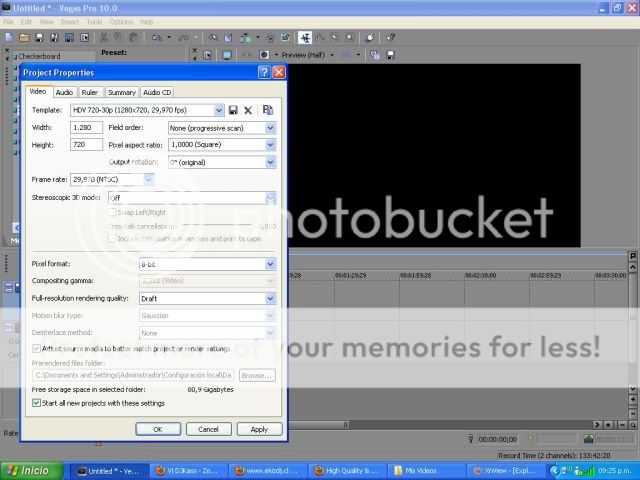The width and height of the screenshot is (640, 480).
Task: Open the Insert menu
Action: [69, 22]
